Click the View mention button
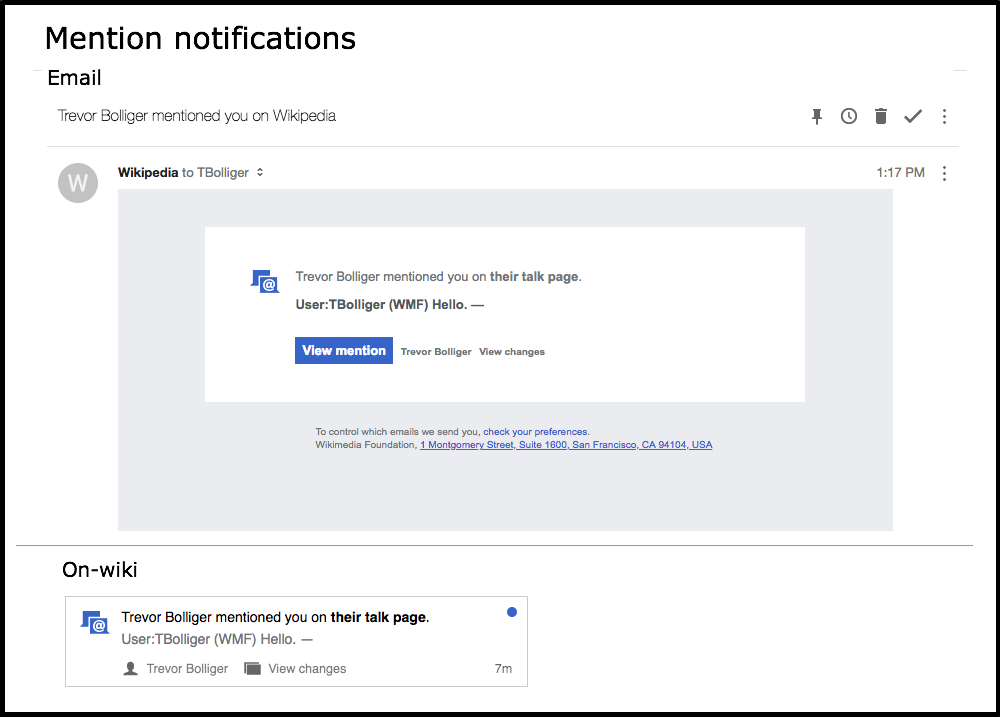 344,351
